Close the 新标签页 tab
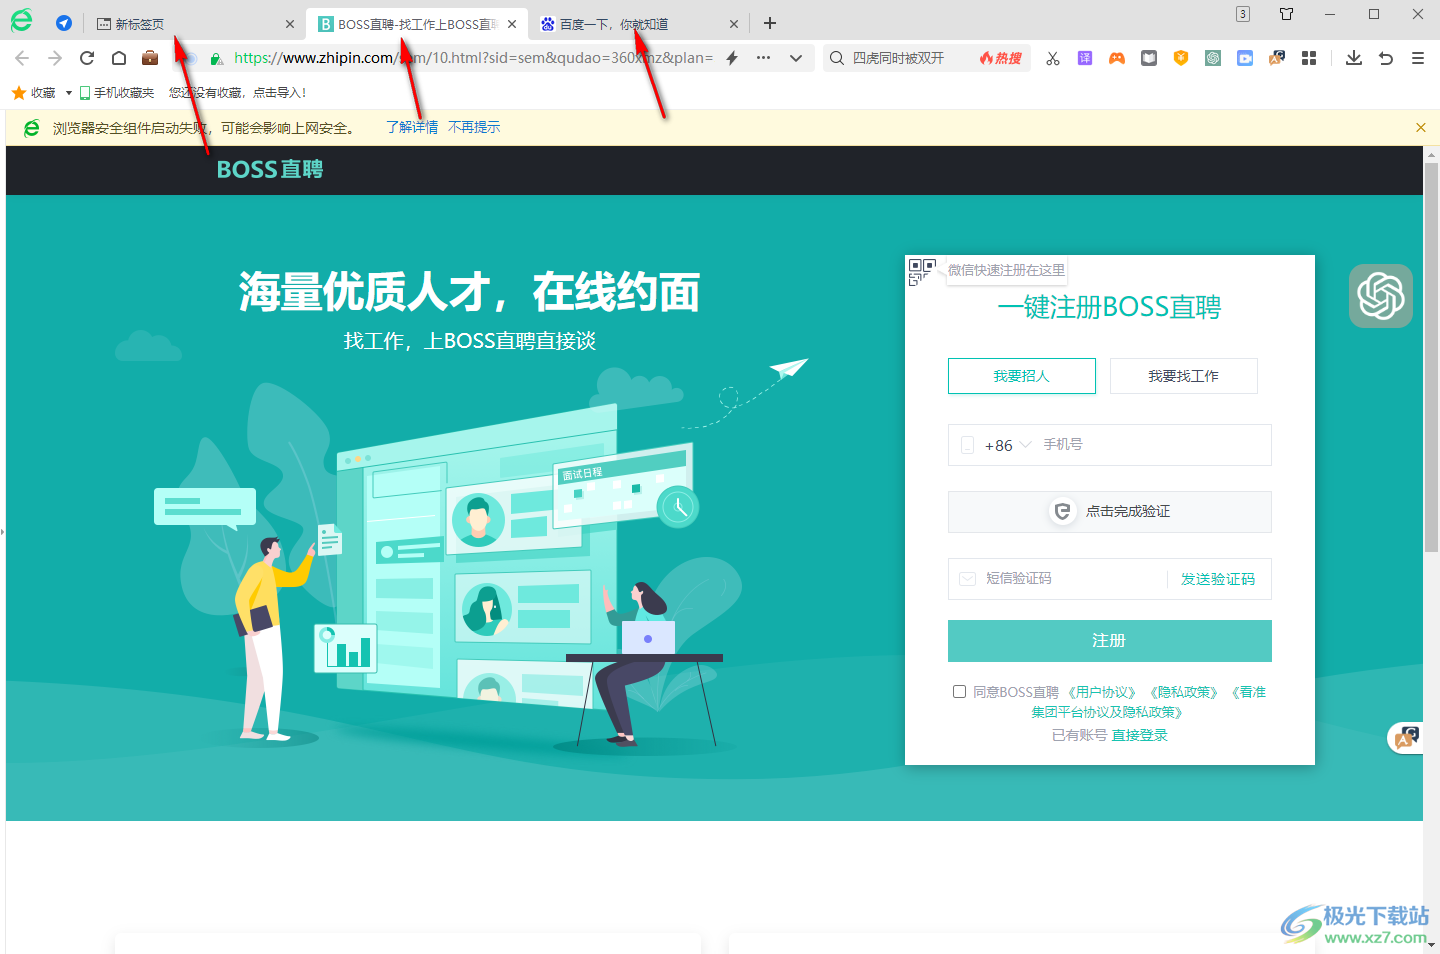The height and width of the screenshot is (954, 1440). pyautogui.click(x=290, y=24)
